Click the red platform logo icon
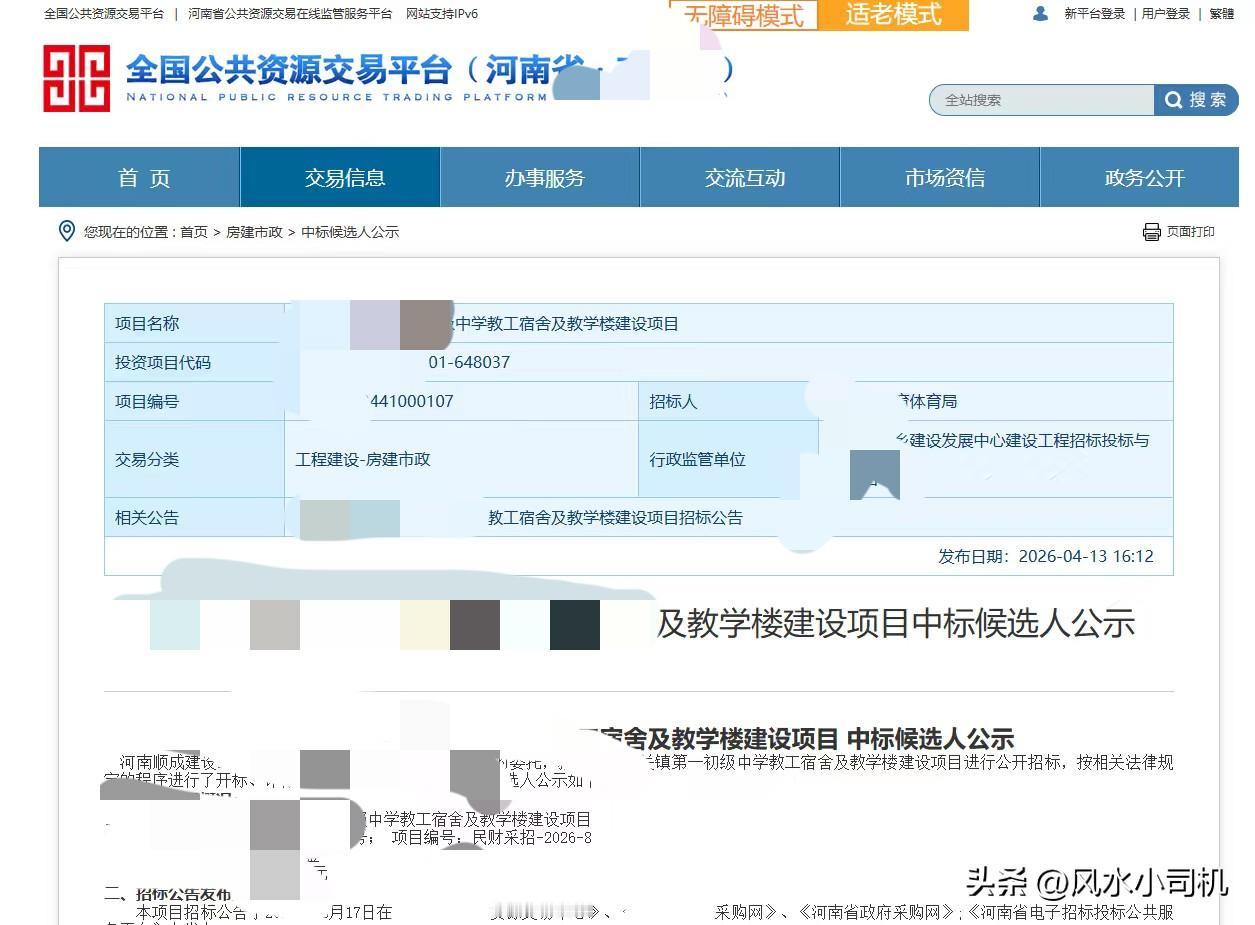 pos(76,78)
